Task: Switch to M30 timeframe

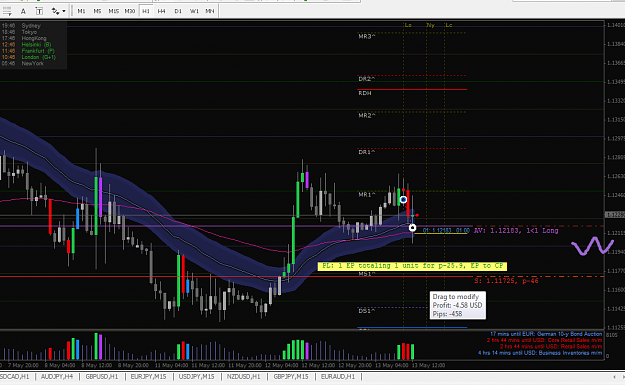Action: pos(130,11)
